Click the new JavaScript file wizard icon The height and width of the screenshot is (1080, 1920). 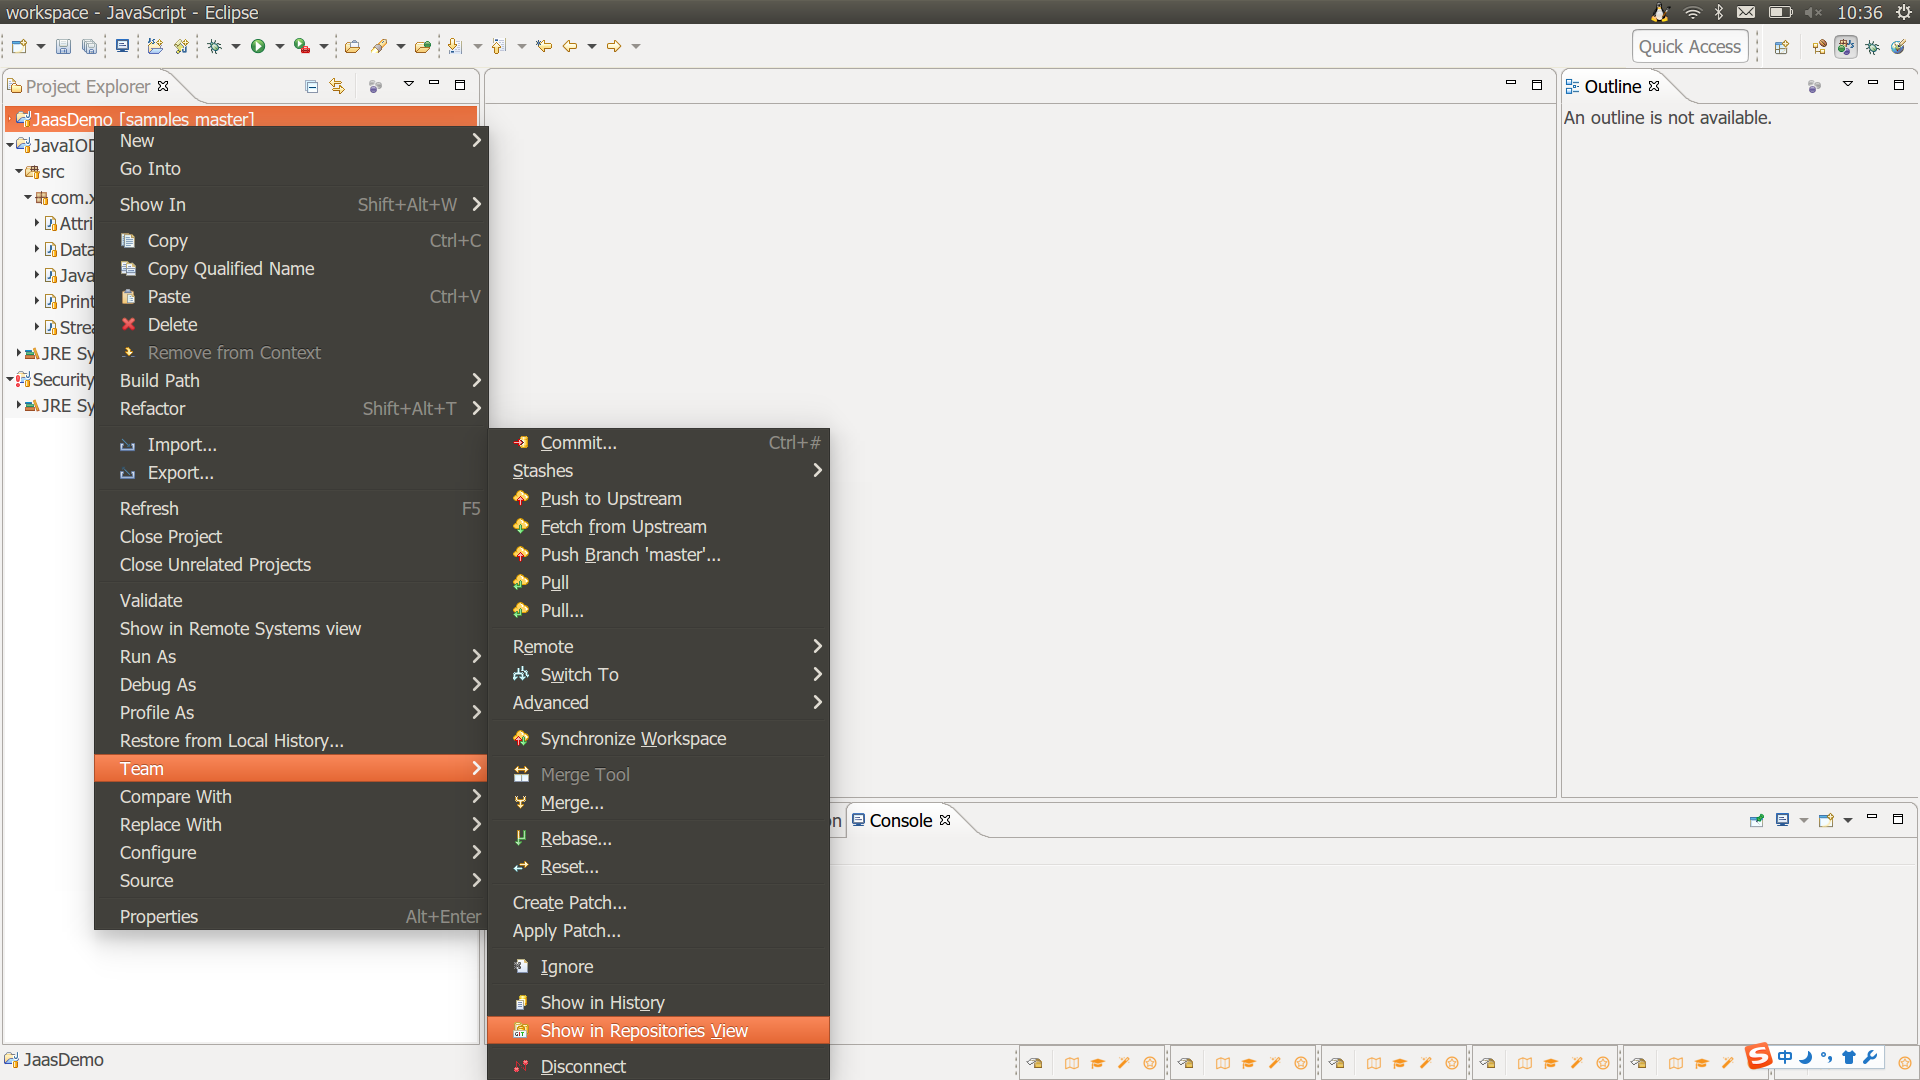(x=181, y=46)
